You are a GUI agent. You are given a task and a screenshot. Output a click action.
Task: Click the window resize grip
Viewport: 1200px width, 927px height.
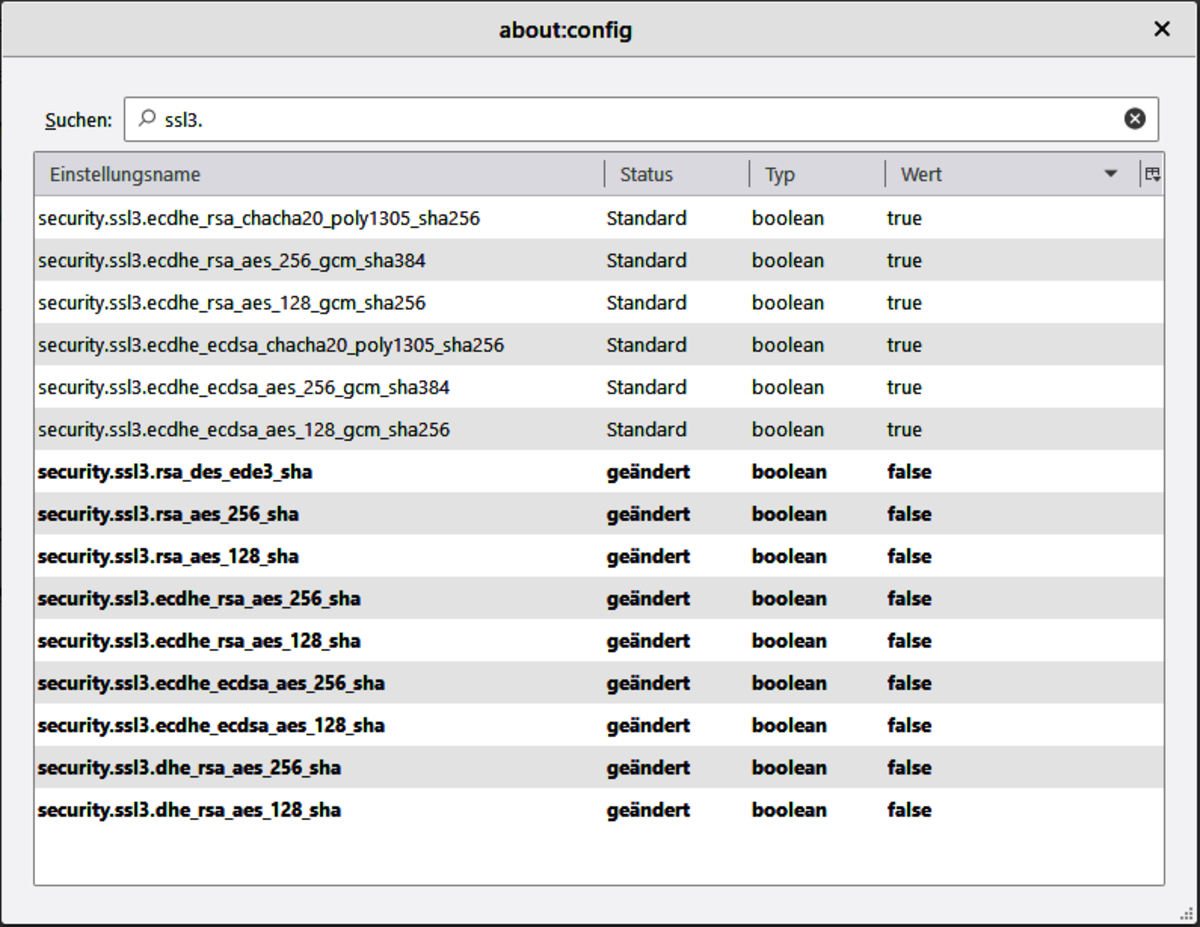pyautogui.click(x=1187, y=914)
